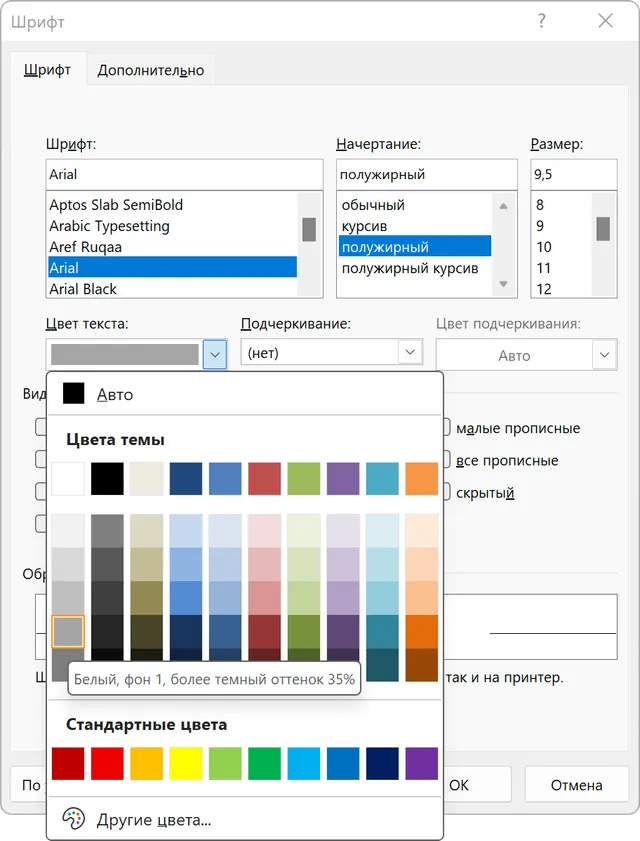Click style list scroll up arrow
Viewport: 640px width, 841px height.
coord(503,206)
